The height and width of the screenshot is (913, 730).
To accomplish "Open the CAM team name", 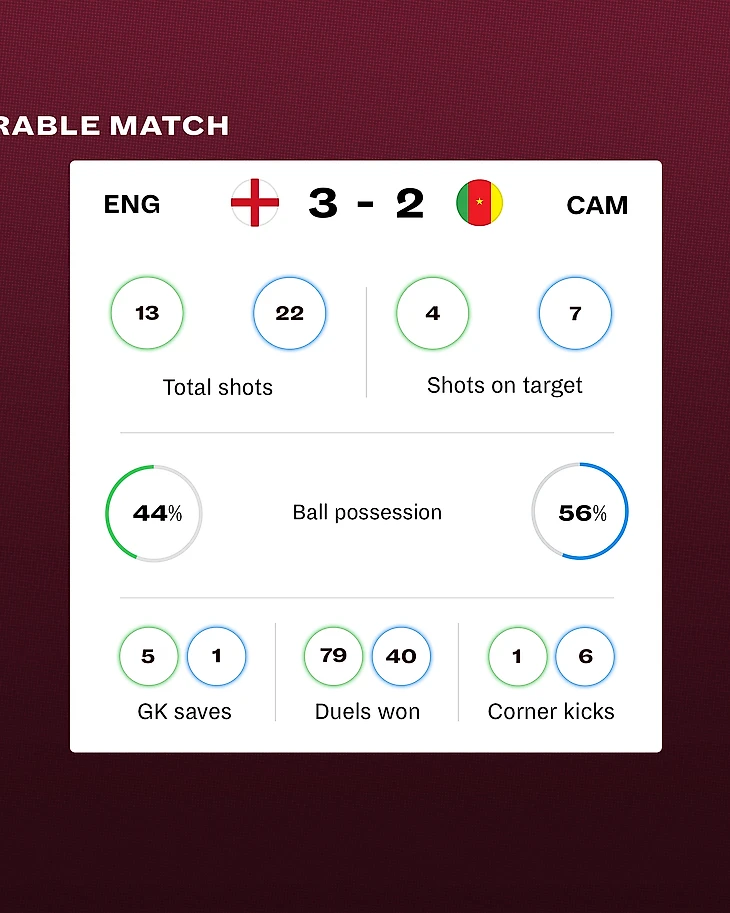I will 597,205.
